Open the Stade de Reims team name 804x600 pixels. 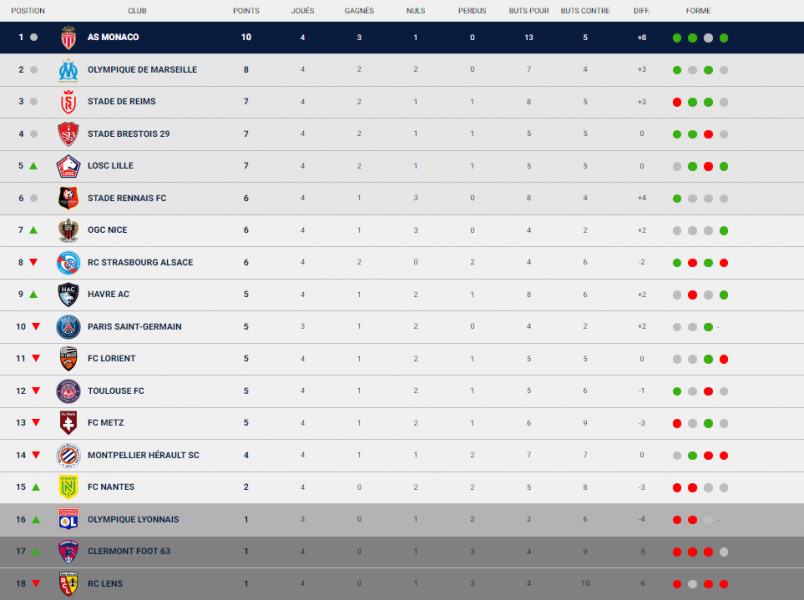121,102
